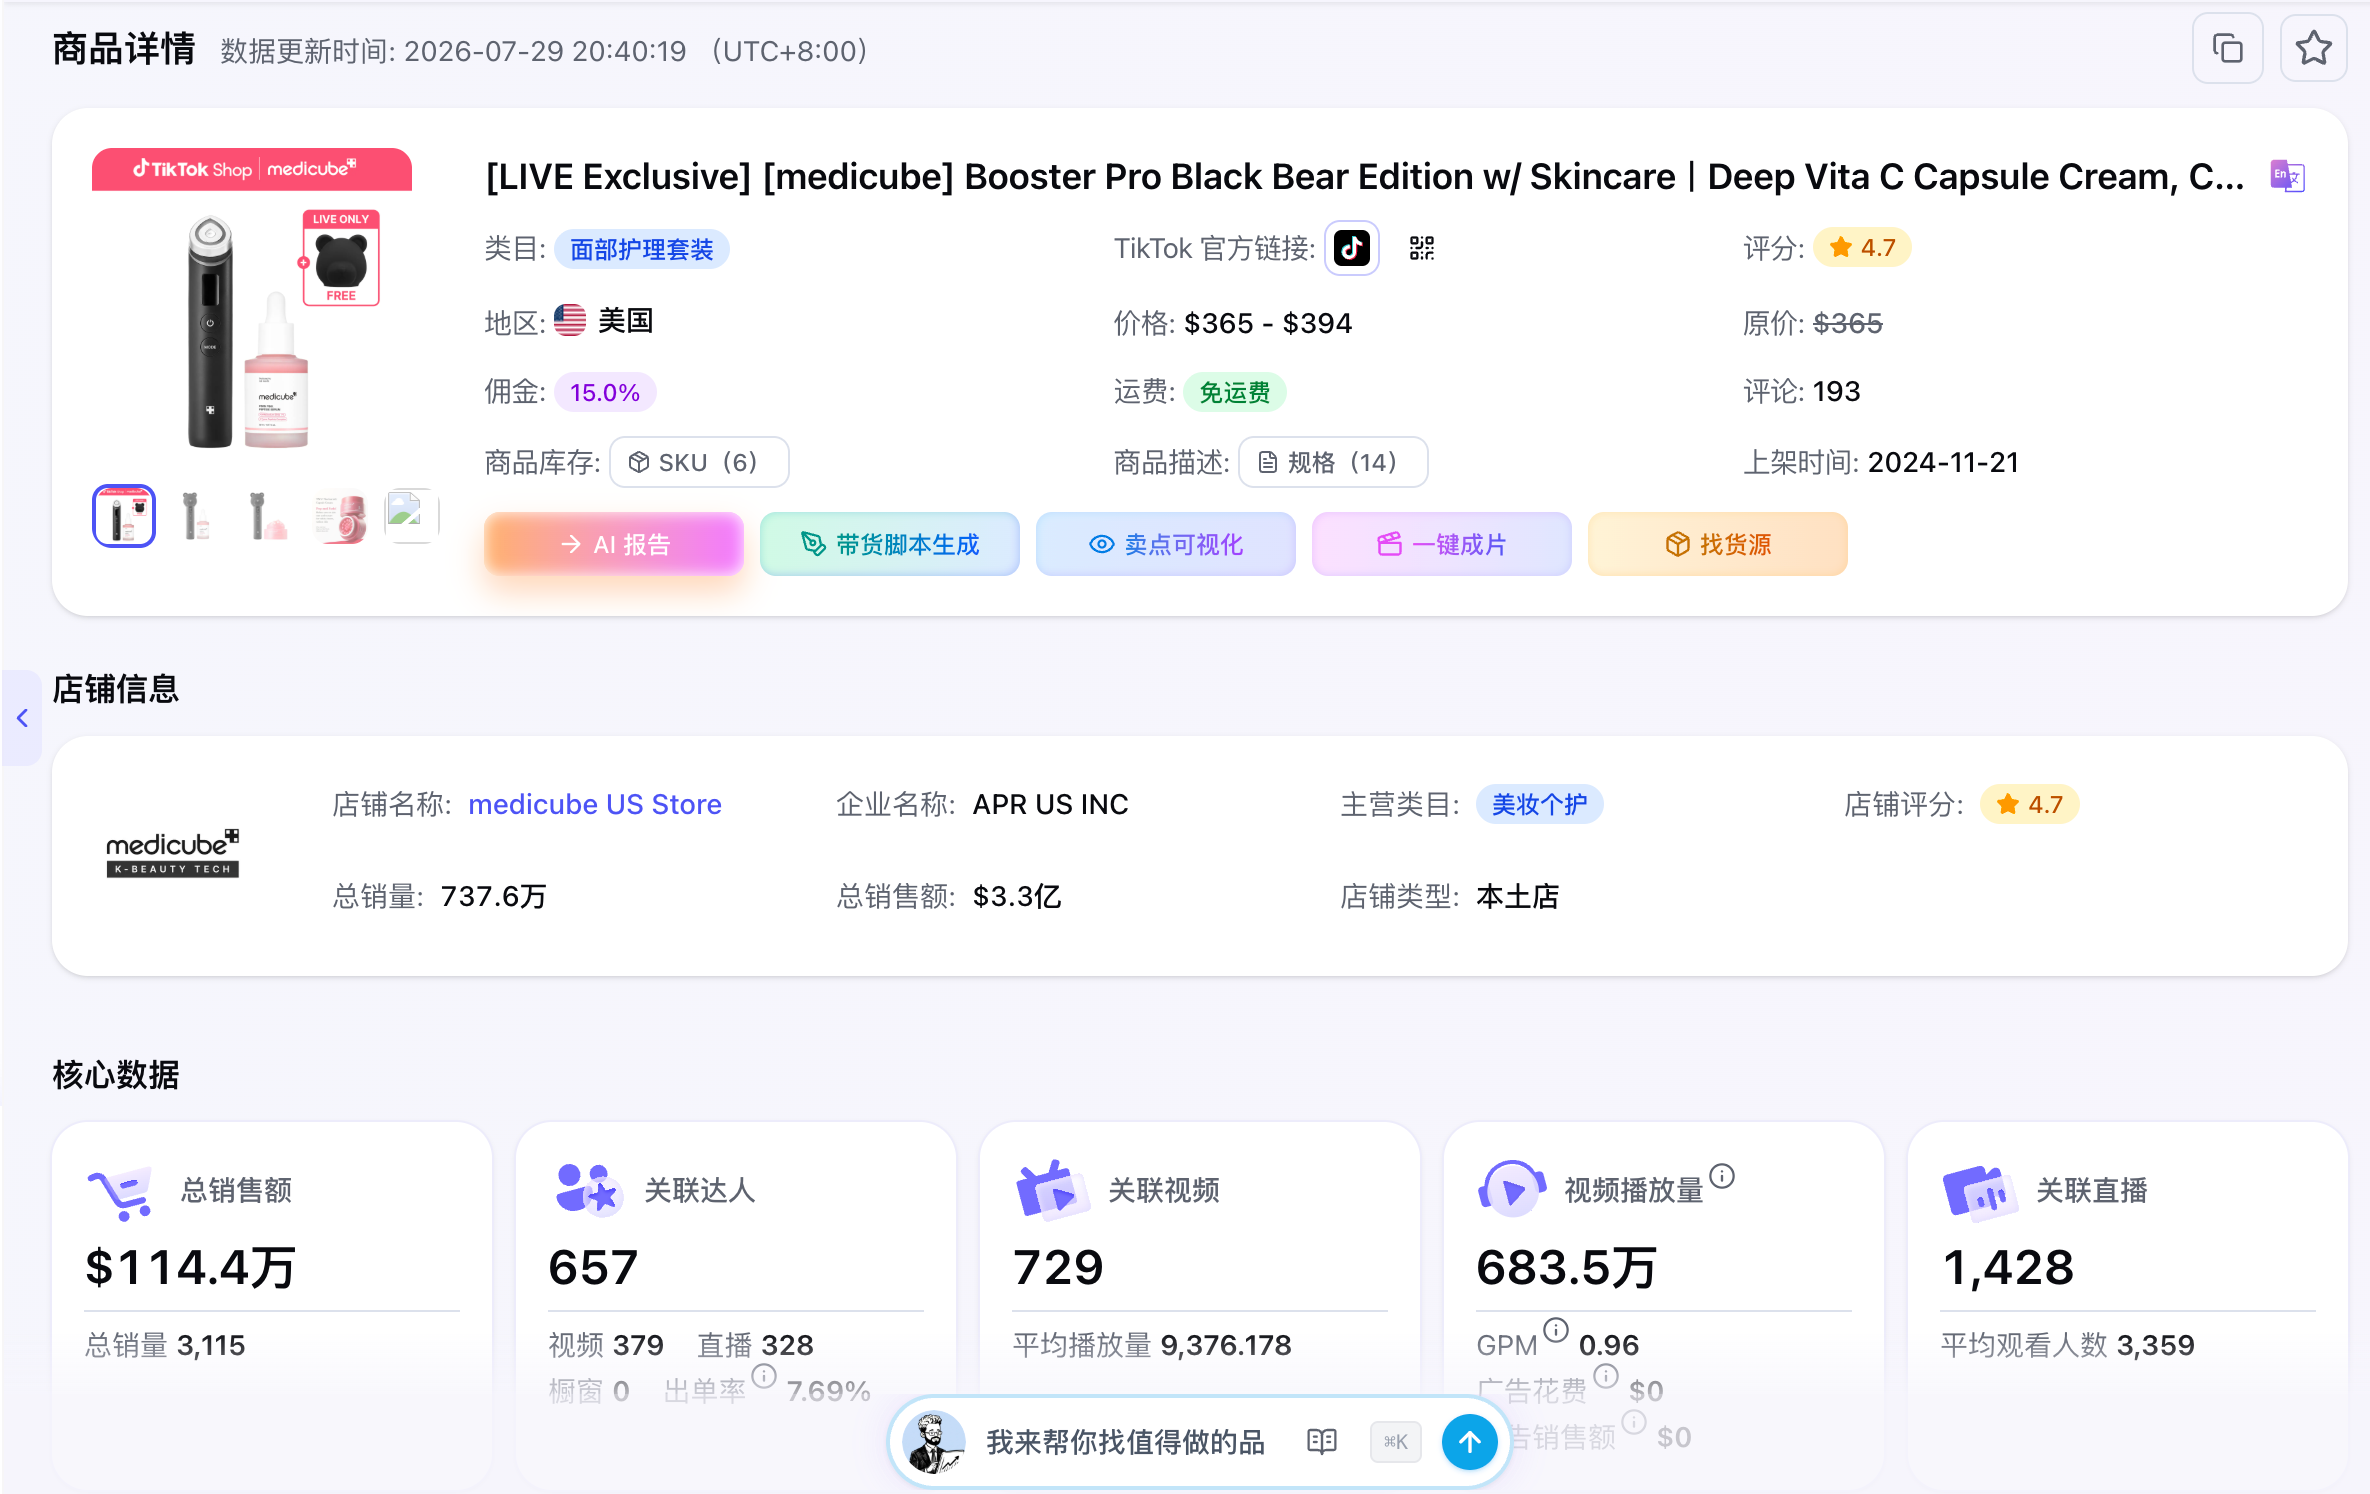Viewport: 2370px width, 1494px height.
Task: Click the send arrow in assistant bar
Action: click(x=1469, y=1441)
